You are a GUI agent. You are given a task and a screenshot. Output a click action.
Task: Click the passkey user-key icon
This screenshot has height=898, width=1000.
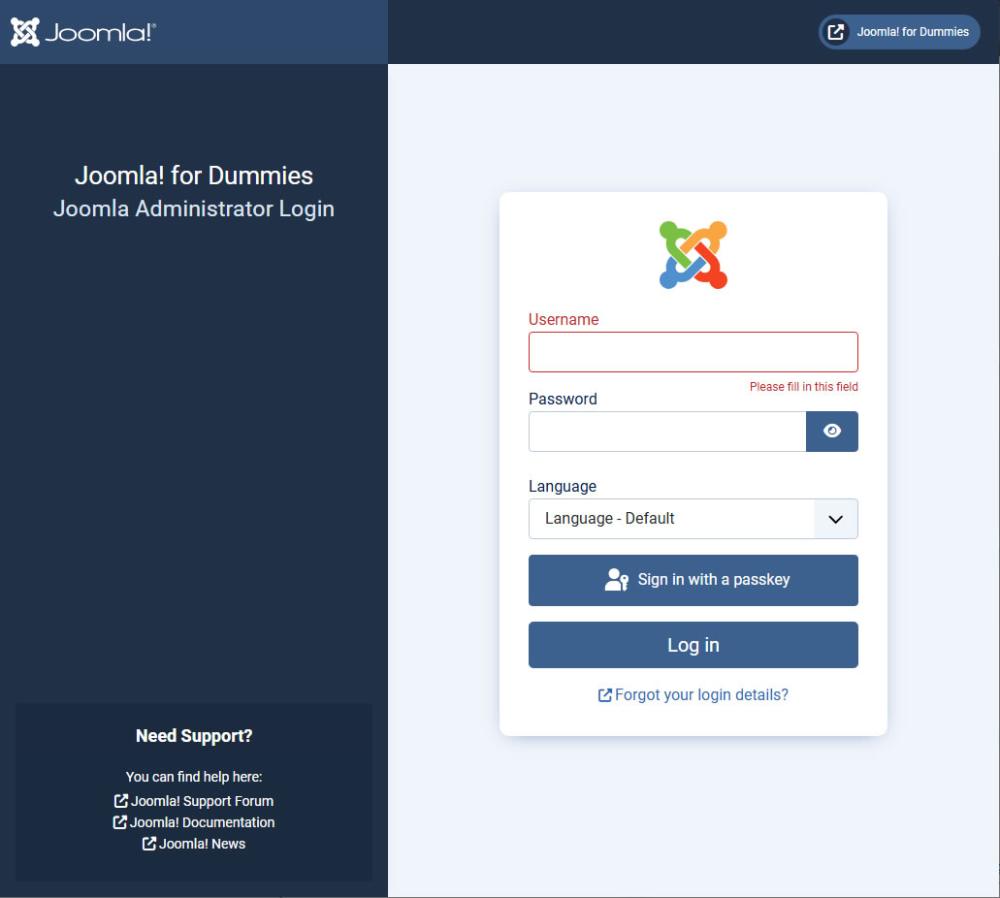click(x=616, y=580)
